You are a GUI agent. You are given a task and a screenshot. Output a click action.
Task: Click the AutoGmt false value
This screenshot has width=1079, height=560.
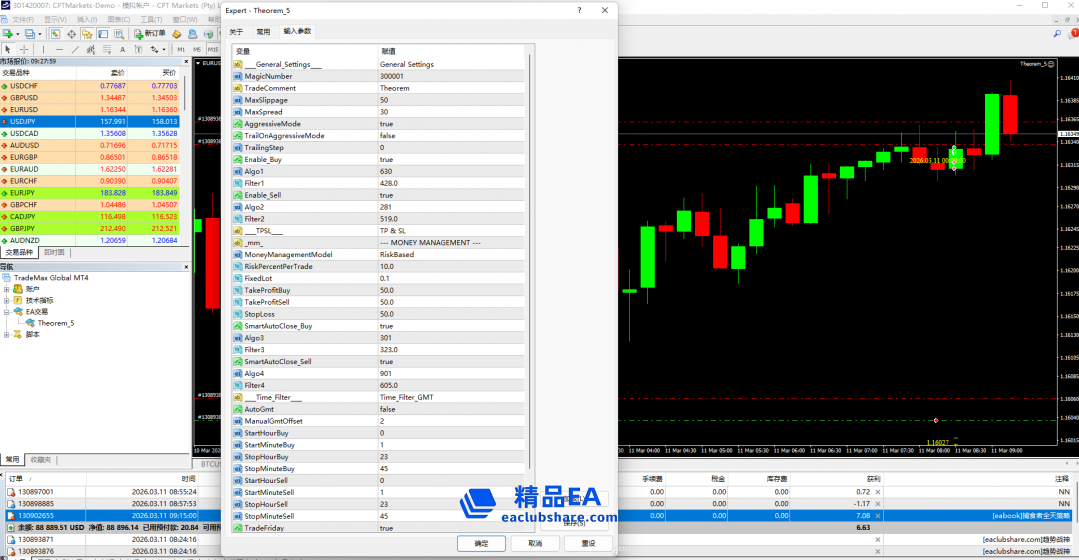coord(387,409)
